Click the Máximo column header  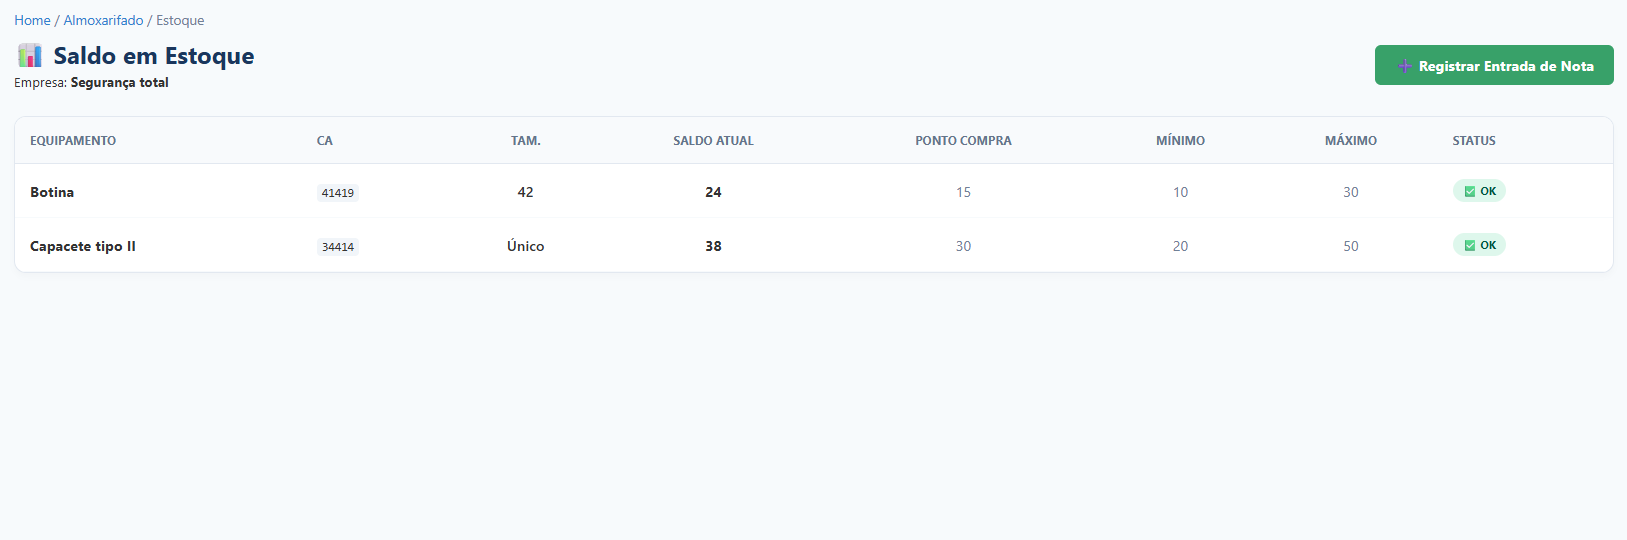tap(1350, 141)
